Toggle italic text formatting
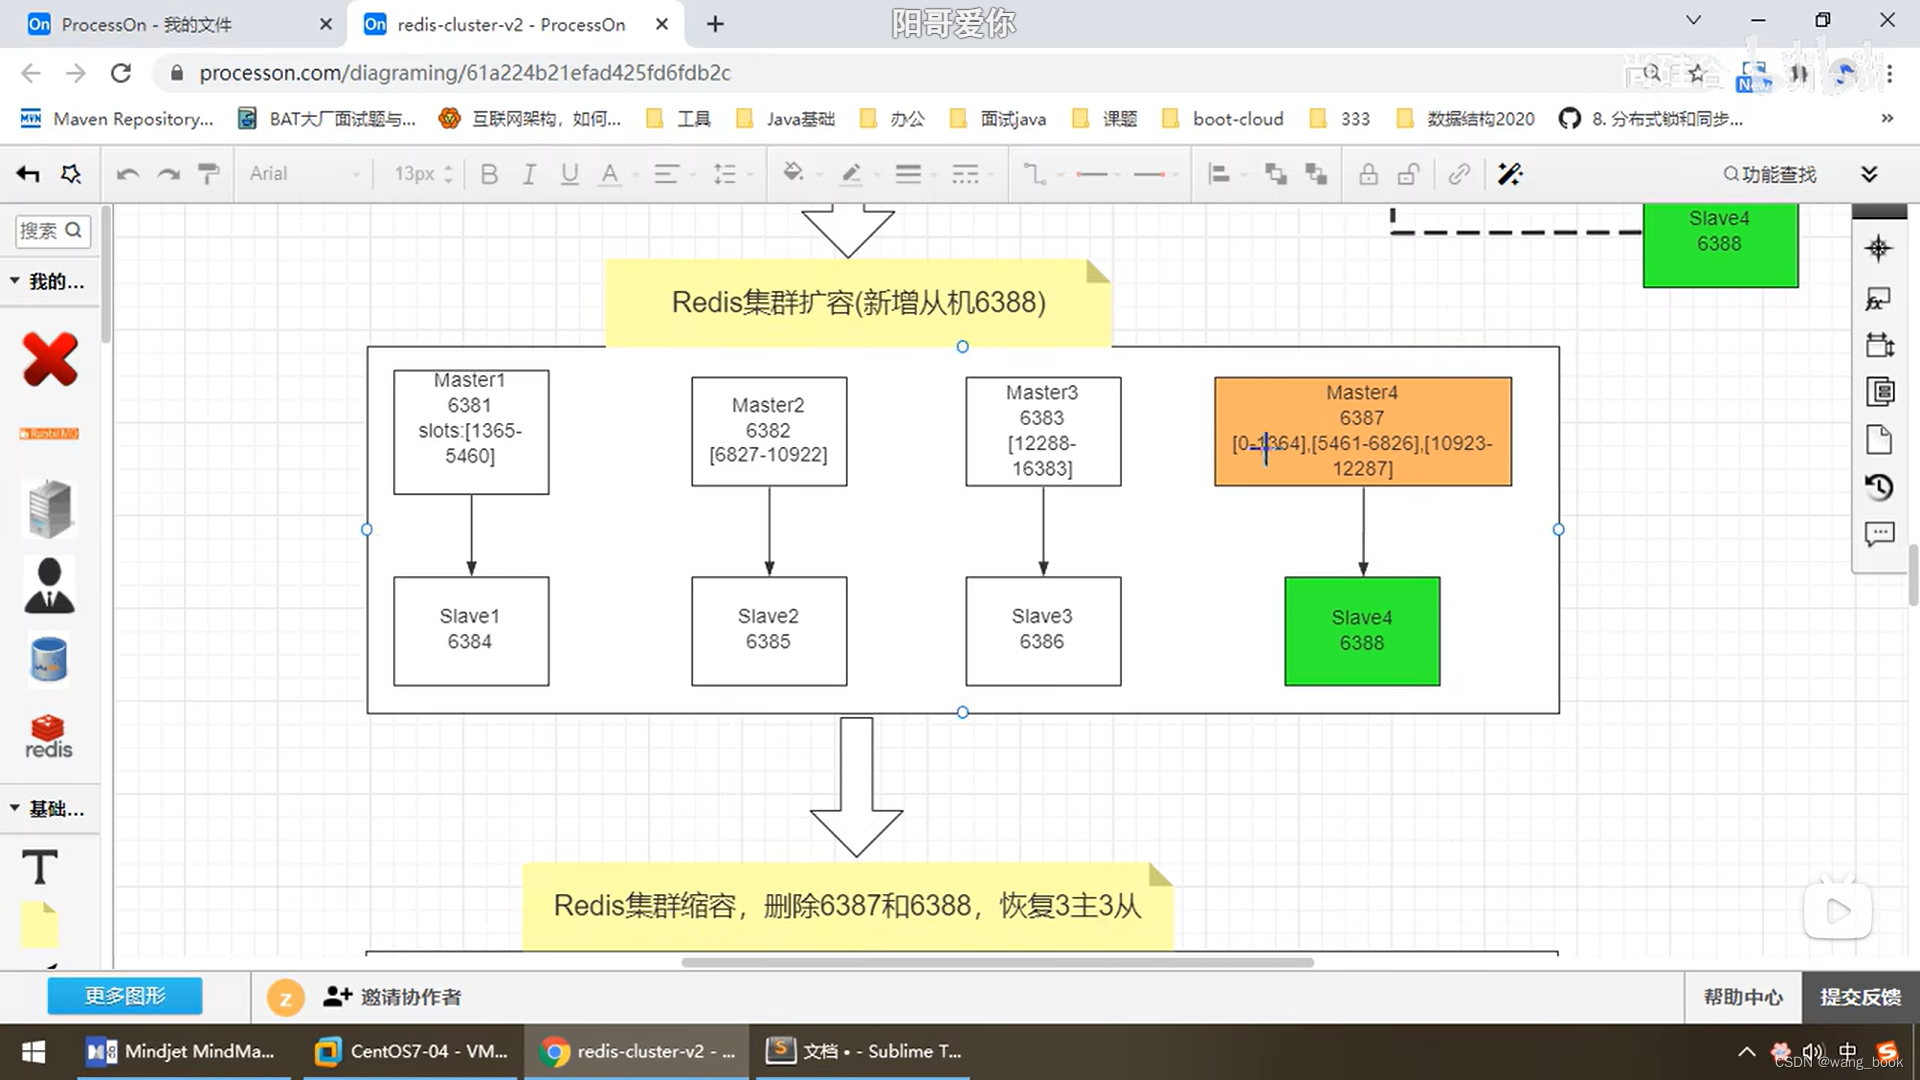 click(x=529, y=174)
